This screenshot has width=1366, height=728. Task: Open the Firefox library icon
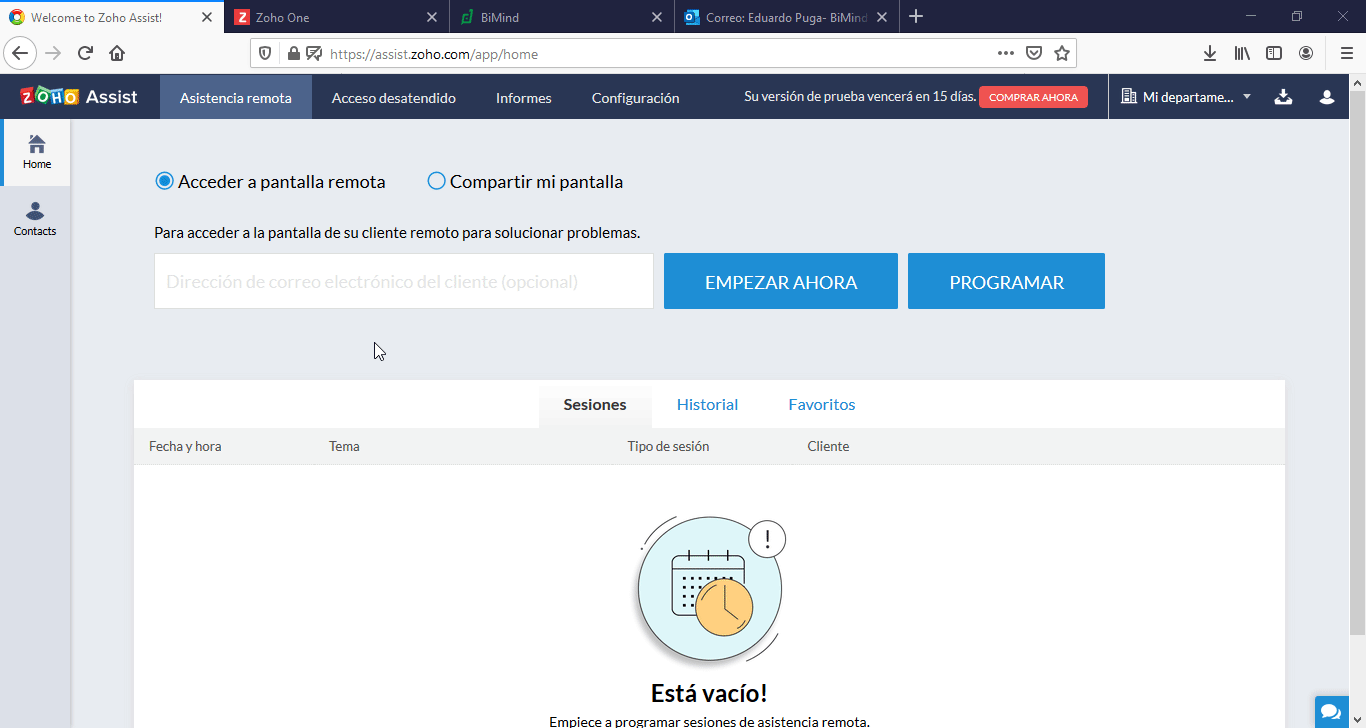pyautogui.click(x=1242, y=54)
